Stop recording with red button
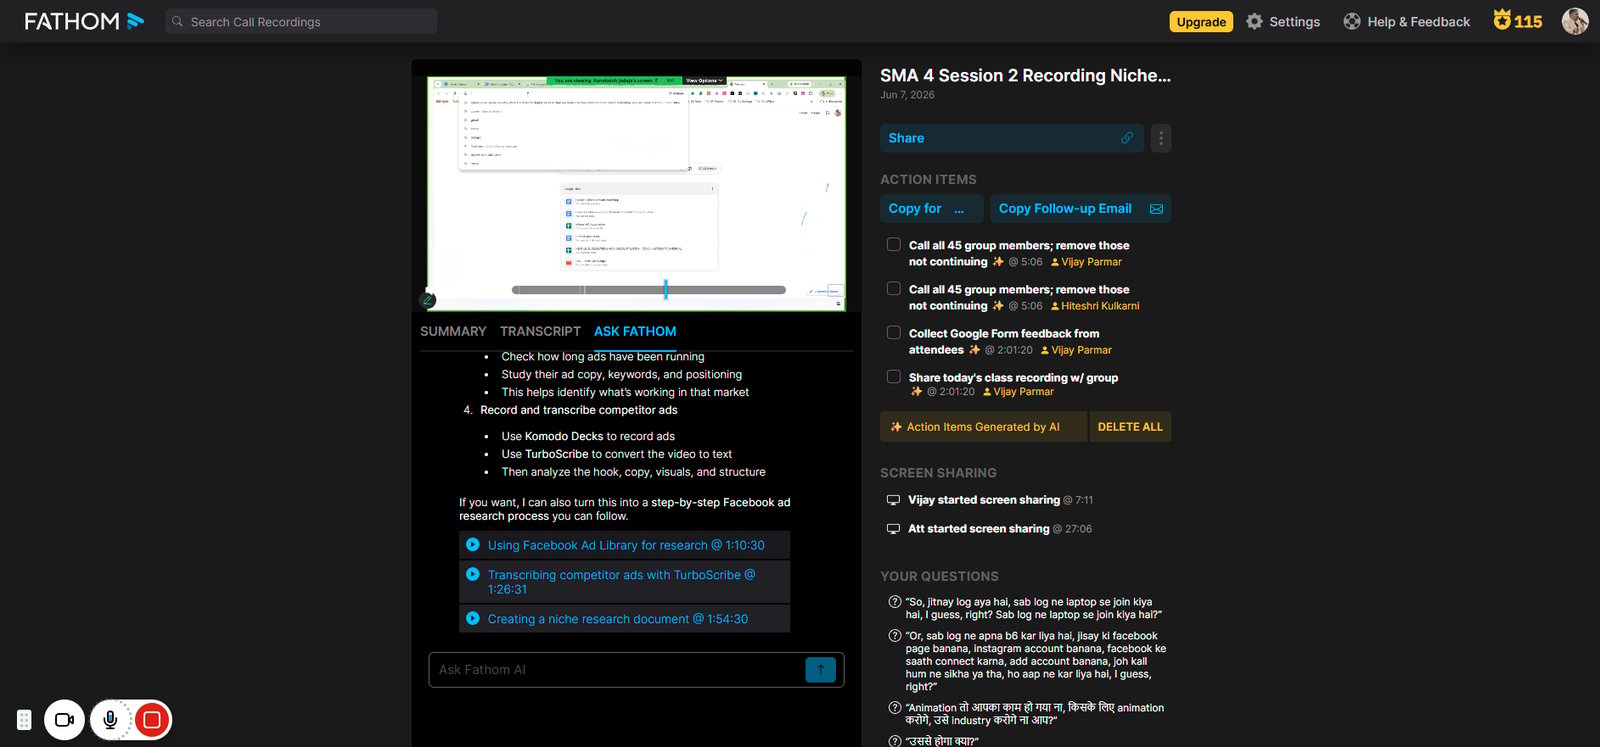This screenshot has height=747, width=1600. point(152,720)
